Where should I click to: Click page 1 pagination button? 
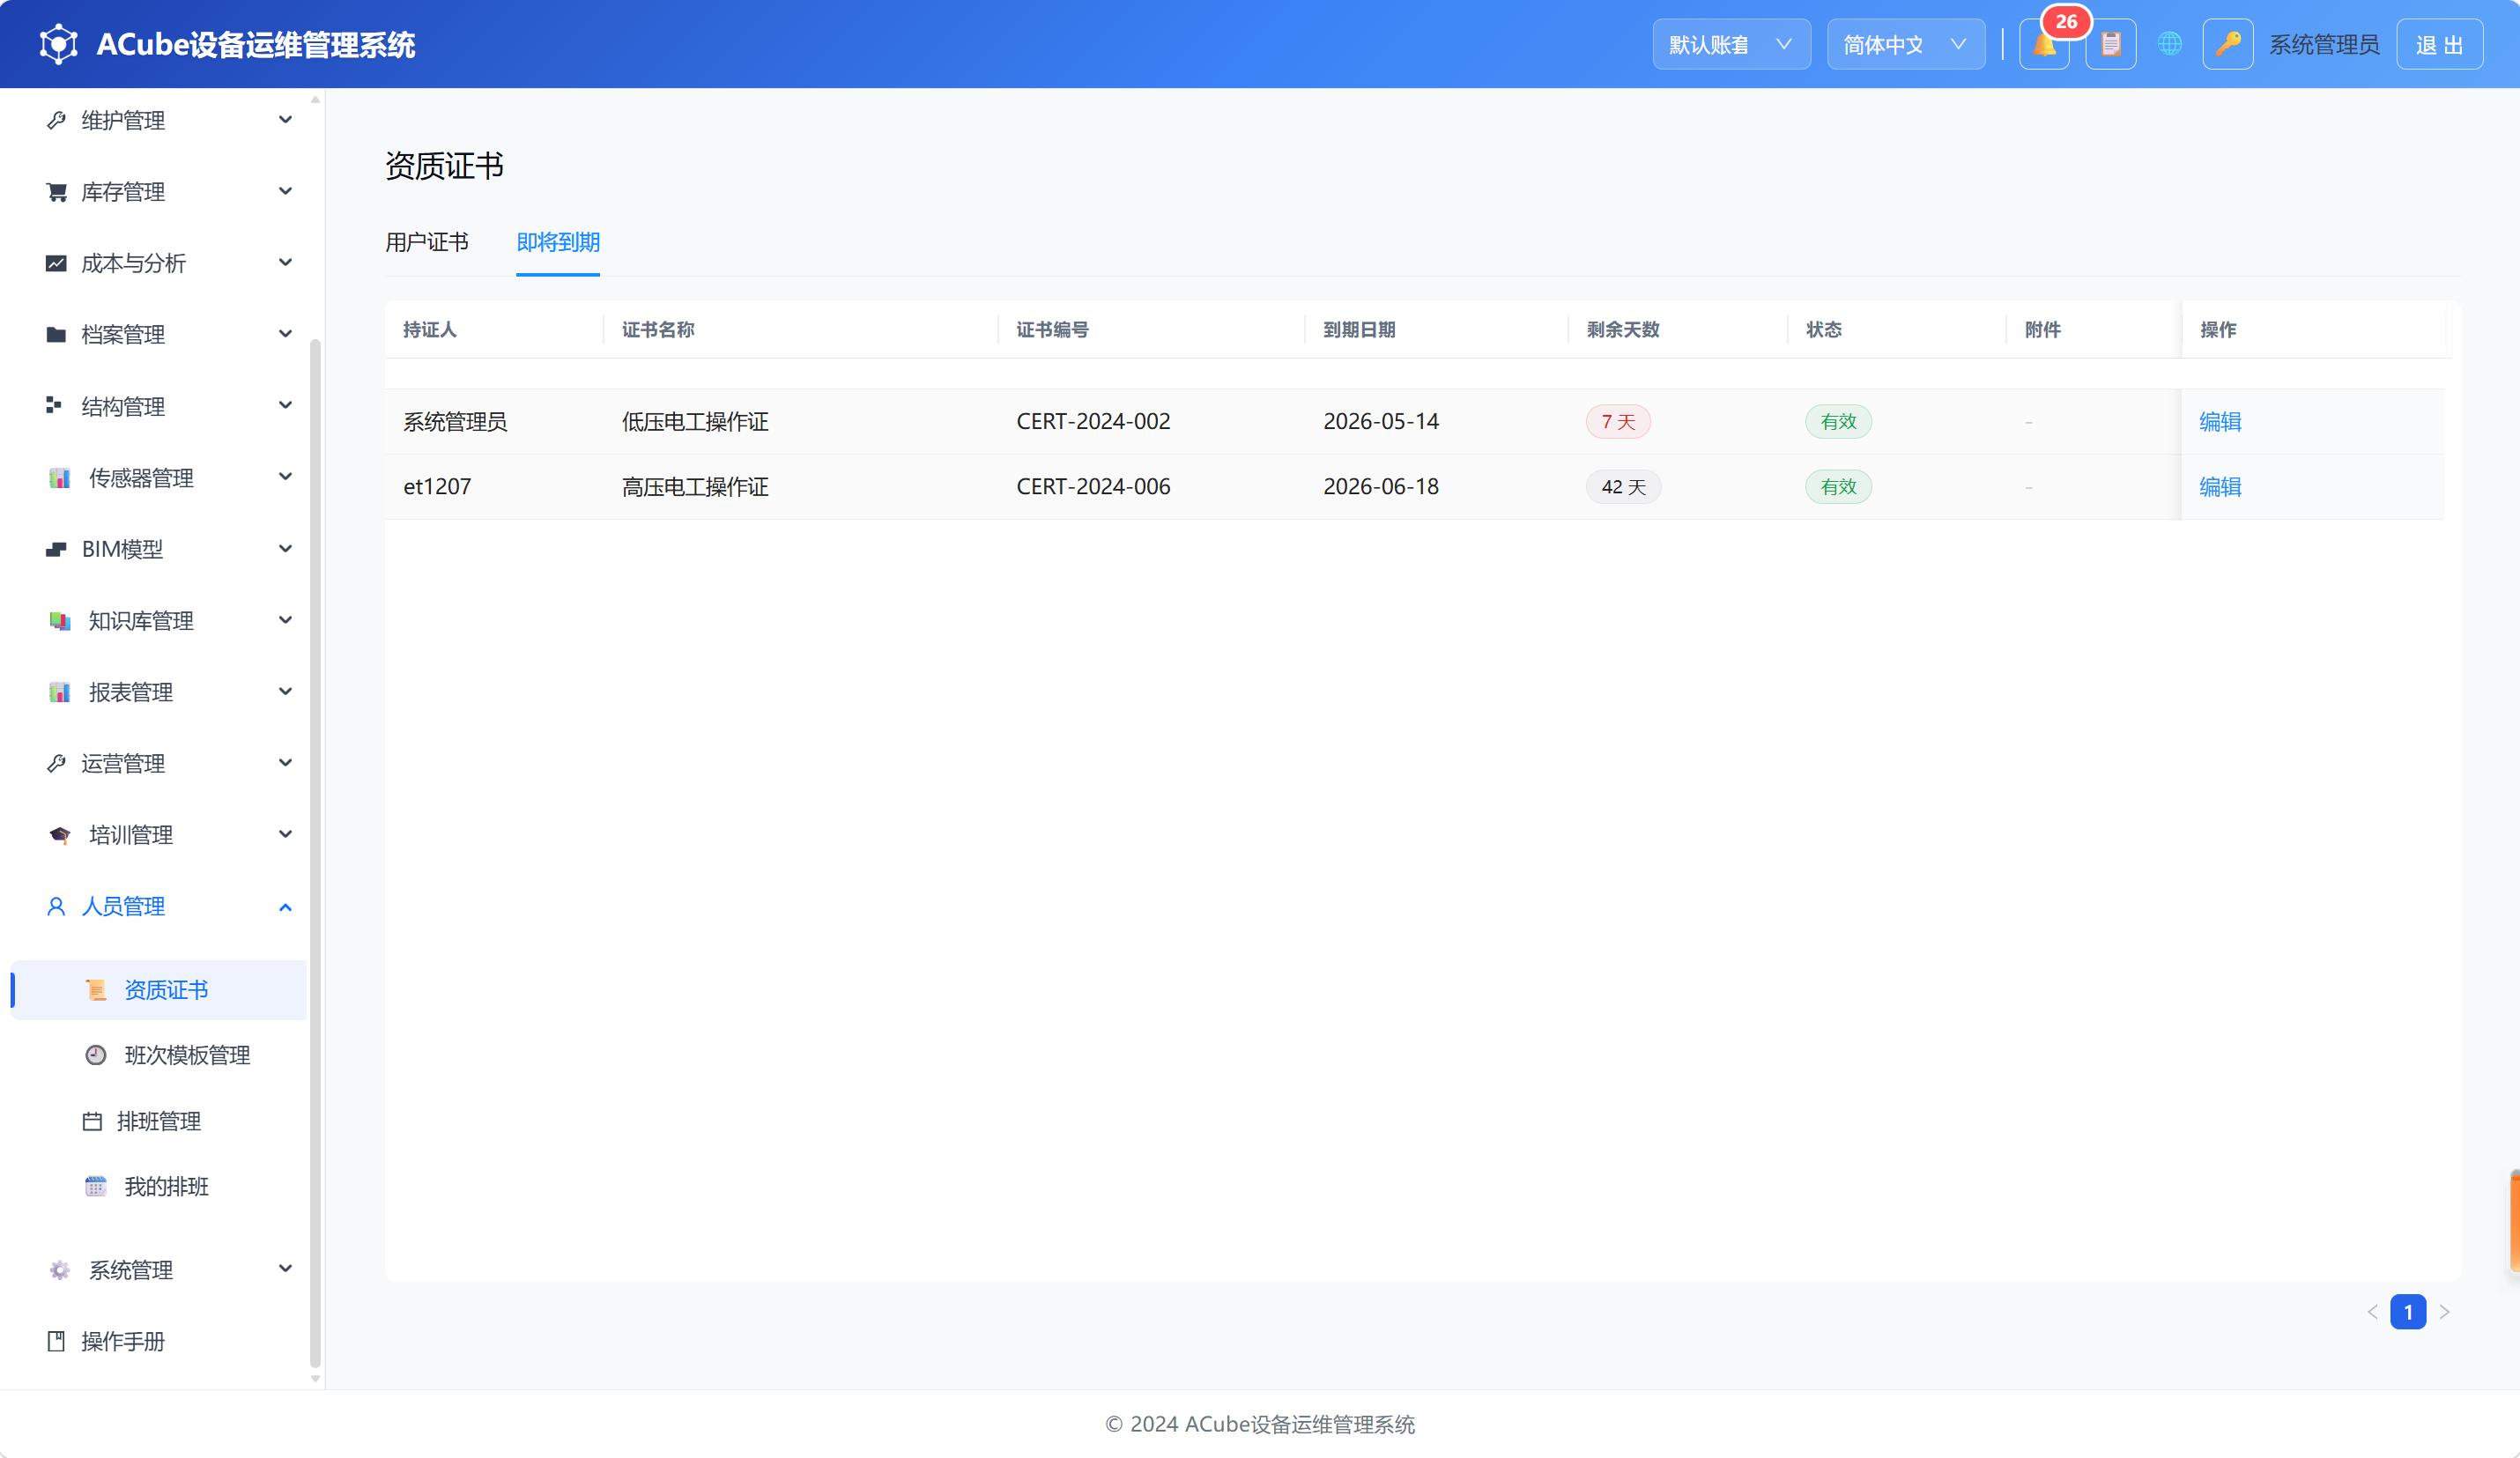[2408, 1312]
